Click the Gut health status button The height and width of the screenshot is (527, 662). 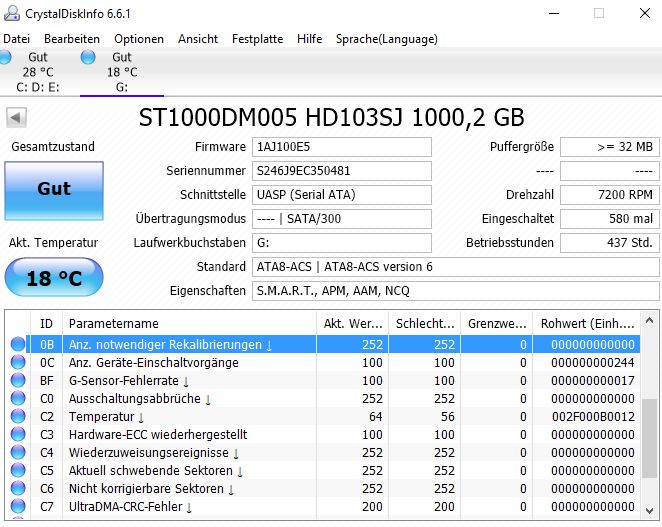[54, 191]
